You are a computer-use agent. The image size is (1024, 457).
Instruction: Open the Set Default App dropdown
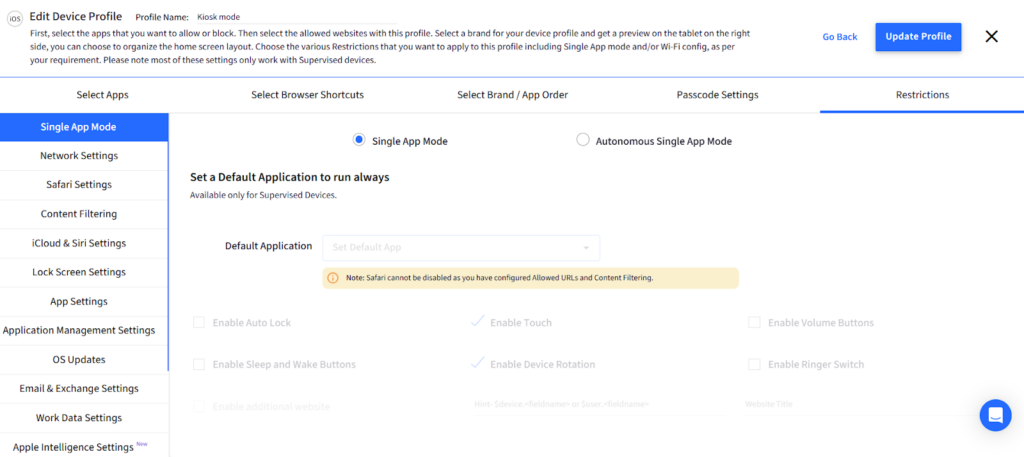[460, 247]
